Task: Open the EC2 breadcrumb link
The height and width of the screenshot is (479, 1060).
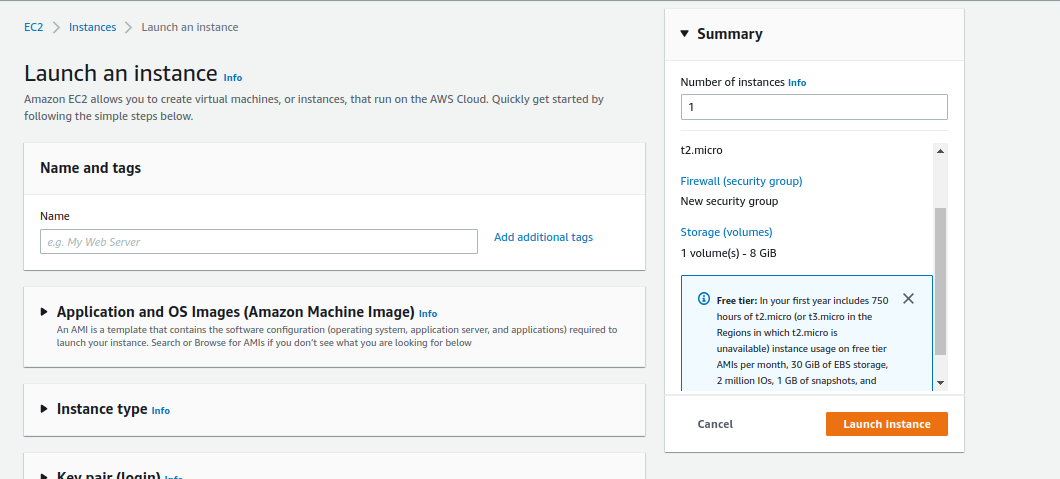Action: pos(34,27)
